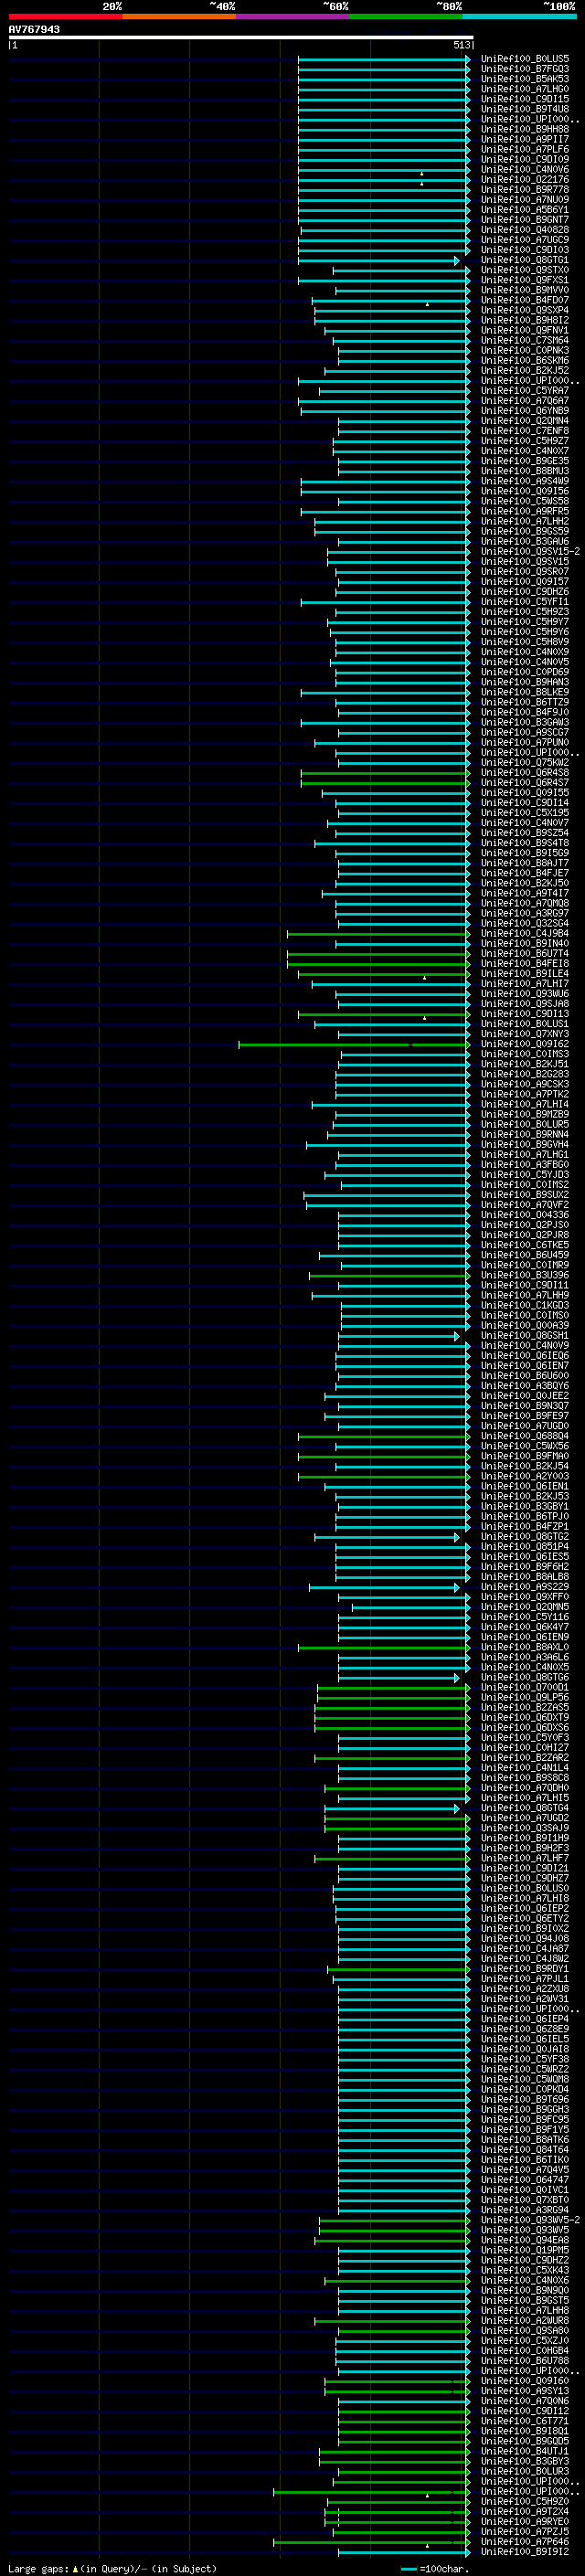The image size is (585, 2576).
Task: Click the UniRef100_B9ILE4 label
Action: 525,974
